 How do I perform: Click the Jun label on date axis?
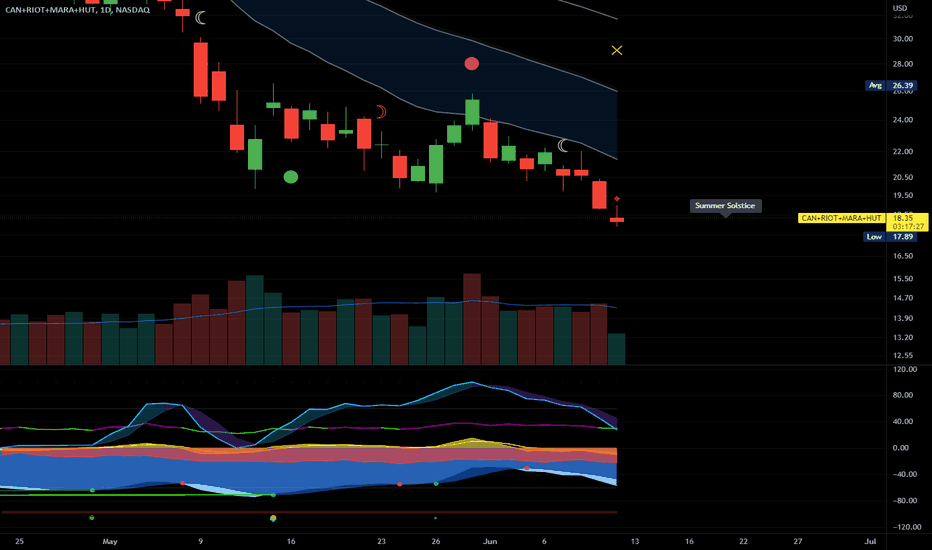[490, 542]
